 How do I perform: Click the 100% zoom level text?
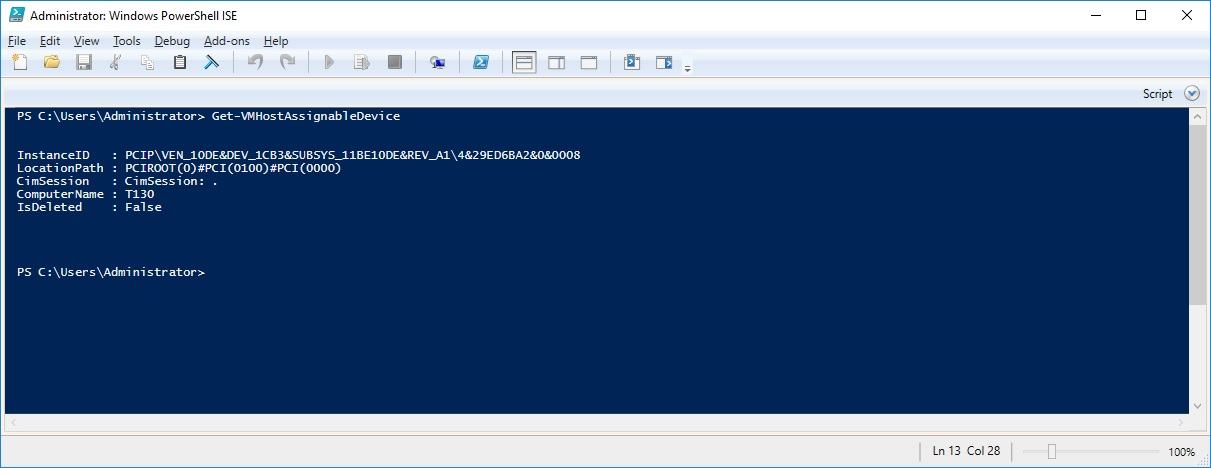[x=1181, y=452]
